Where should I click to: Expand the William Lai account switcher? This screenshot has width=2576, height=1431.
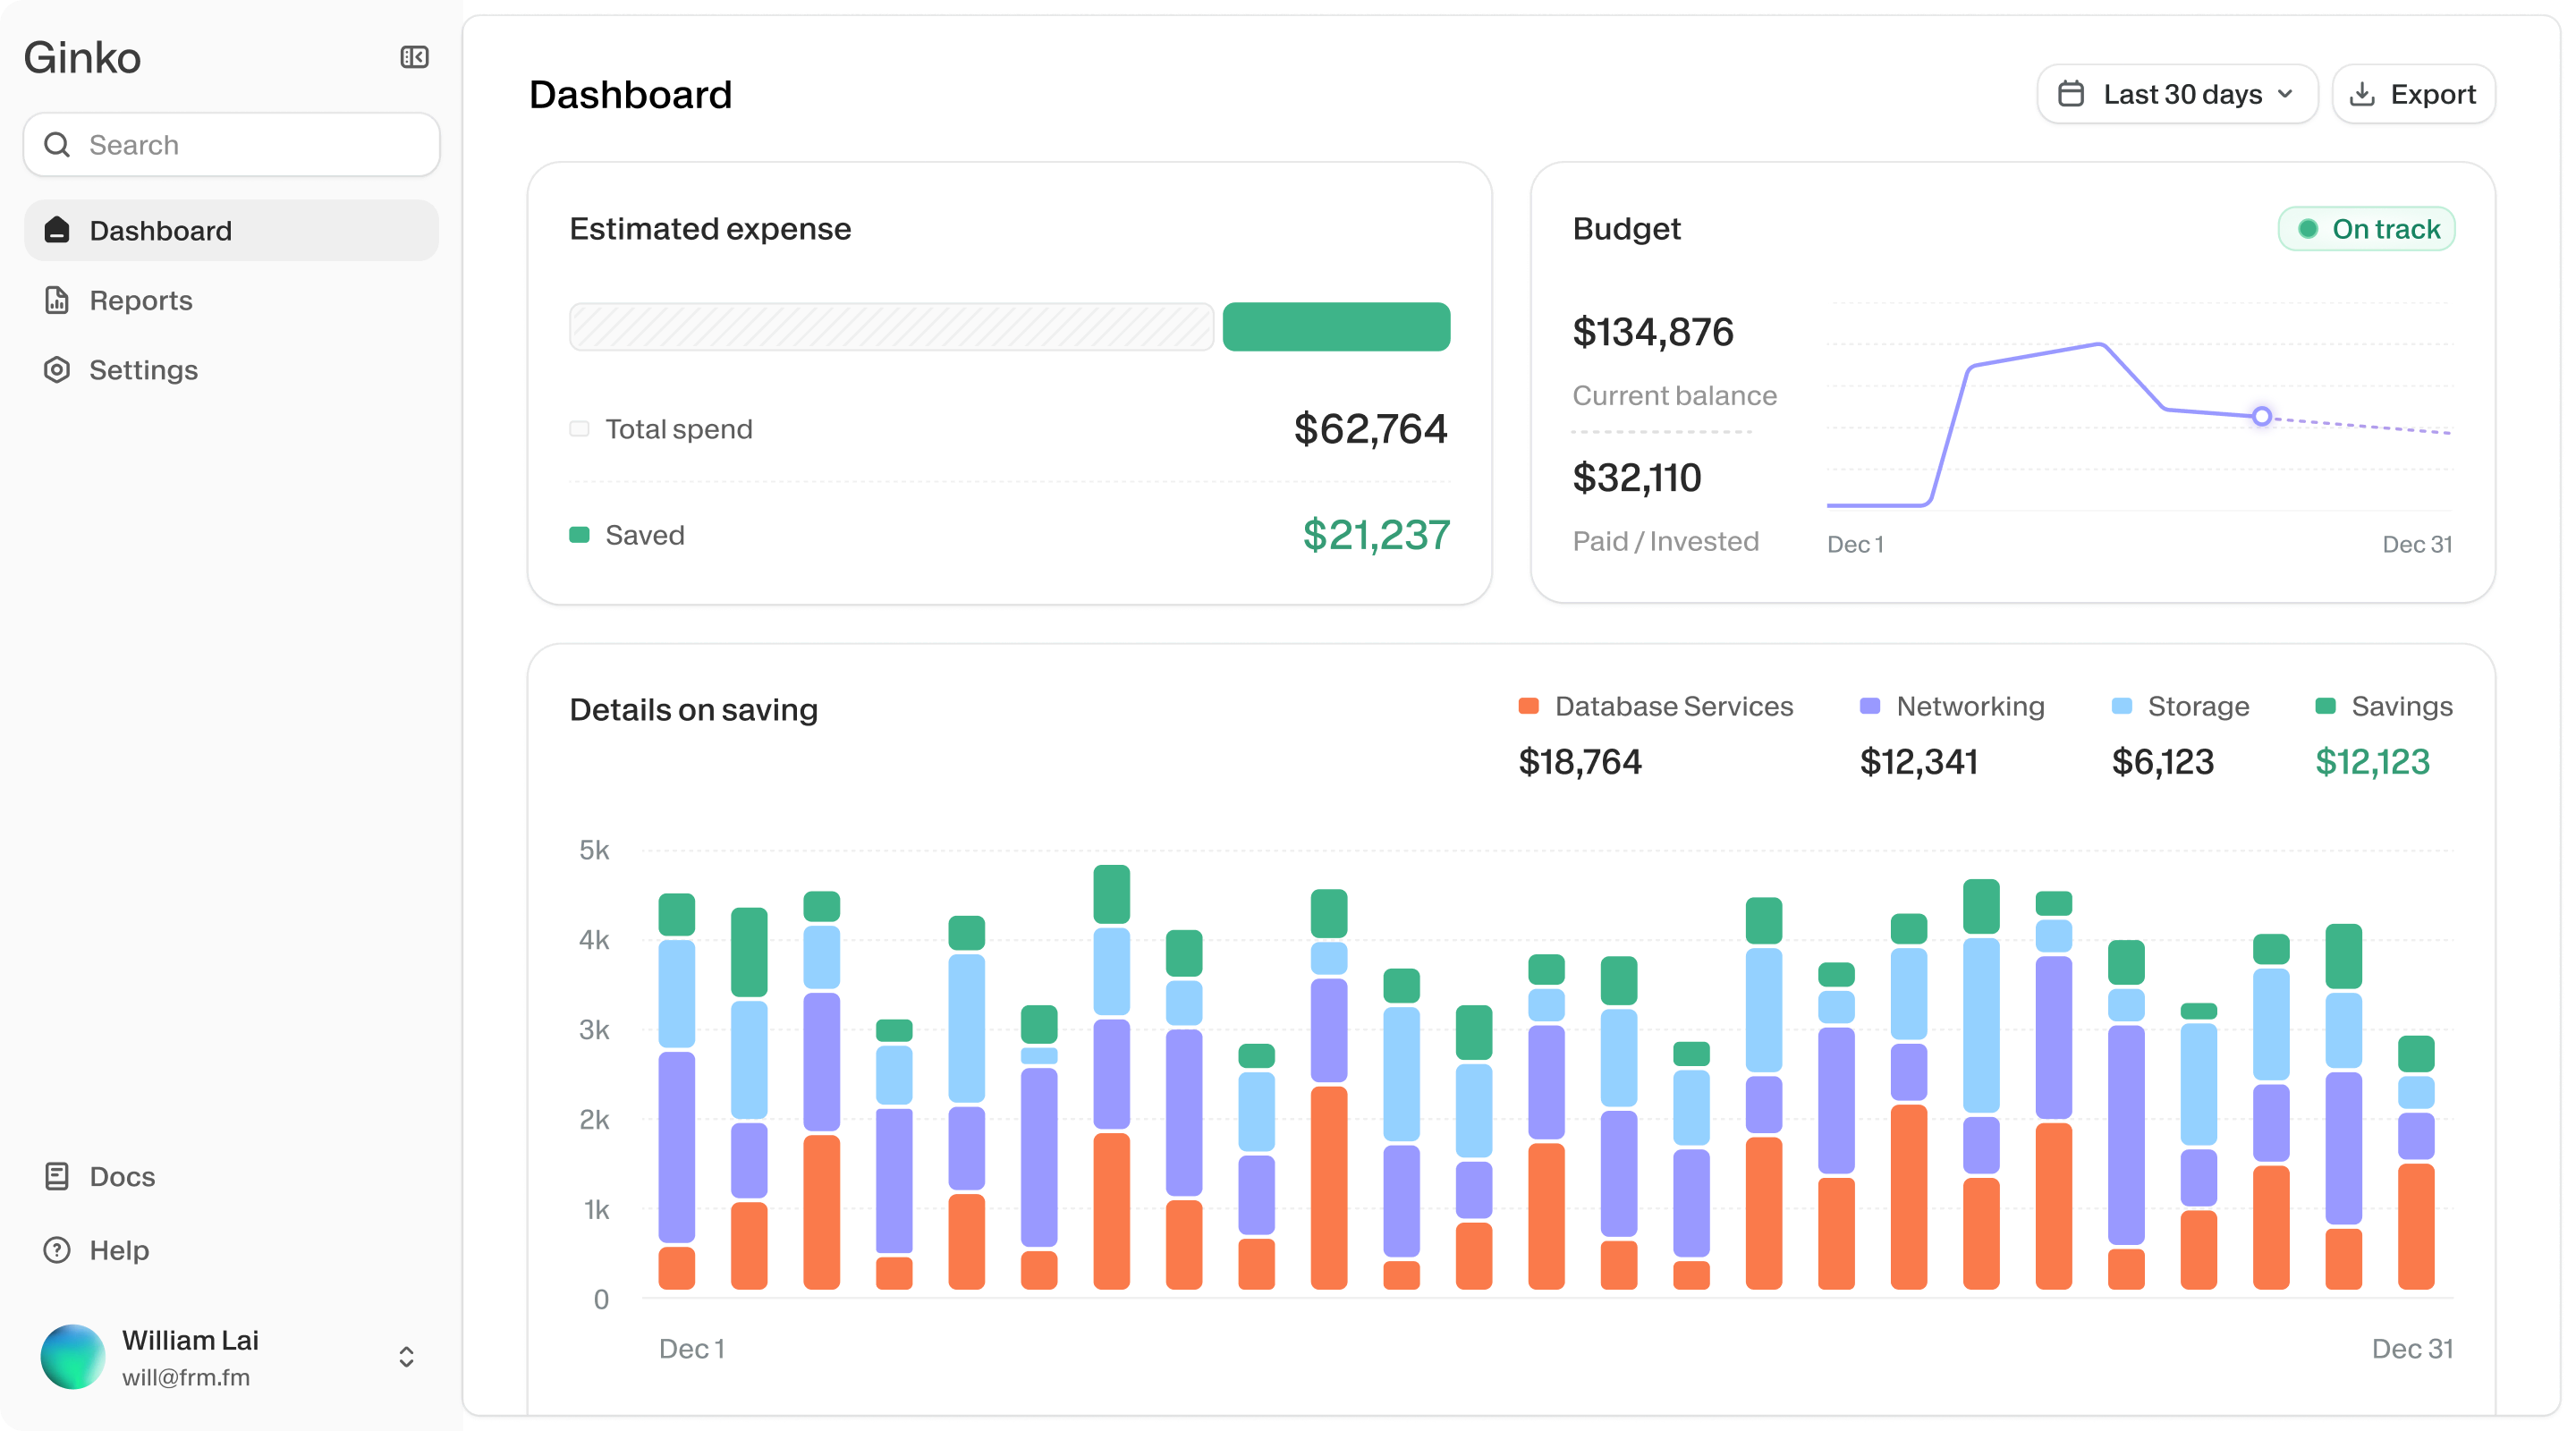click(406, 1357)
